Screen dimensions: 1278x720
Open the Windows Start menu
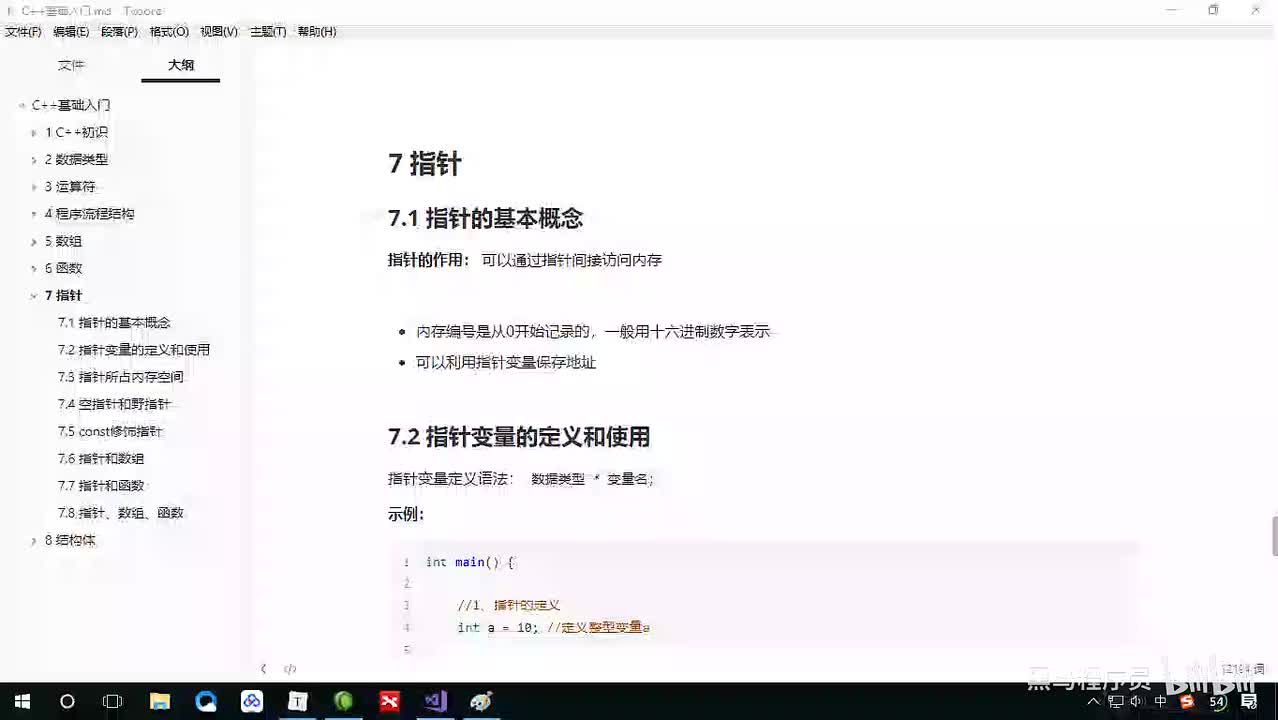[22, 702]
